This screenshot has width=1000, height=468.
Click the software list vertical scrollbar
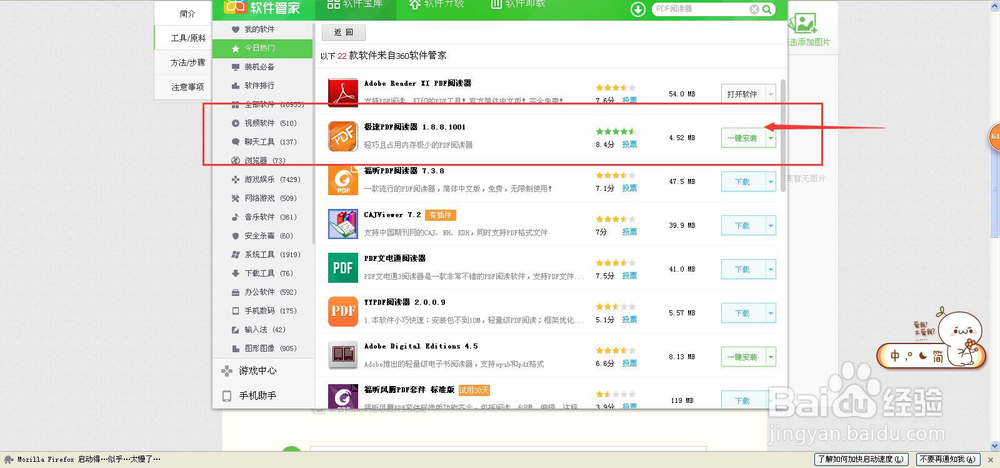coord(783,136)
